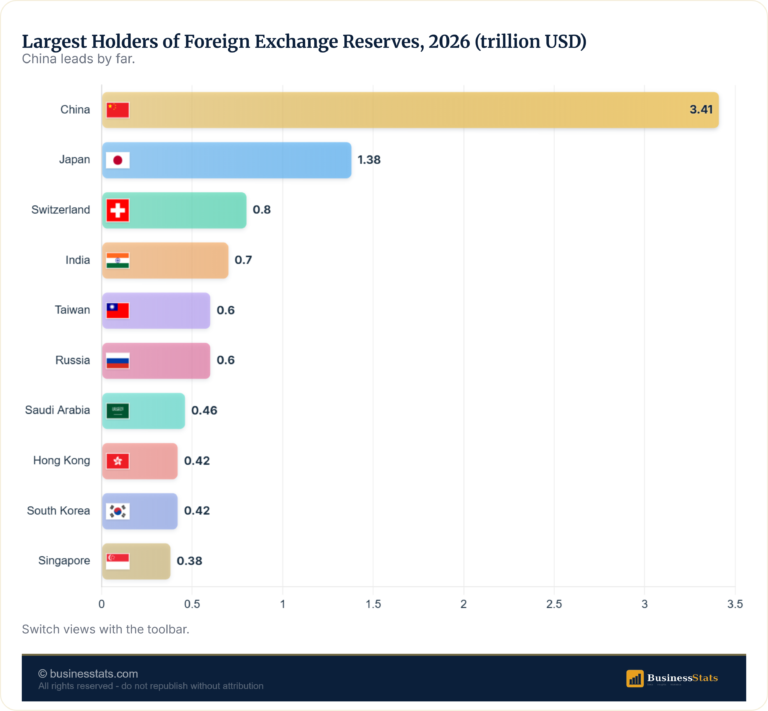Click the x-axis tick label 1.5
This screenshot has width=768, height=711.
(373, 604)
